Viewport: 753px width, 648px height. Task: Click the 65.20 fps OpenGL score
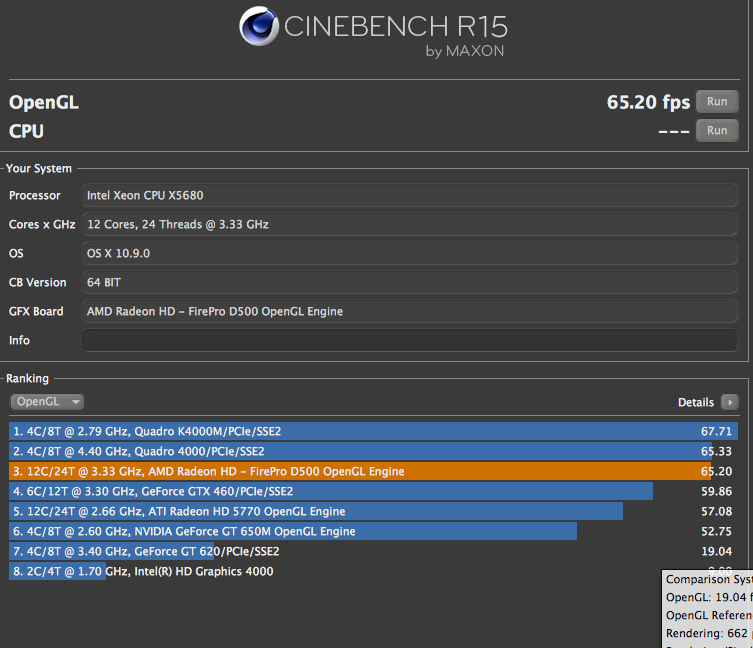coord(648,102)
